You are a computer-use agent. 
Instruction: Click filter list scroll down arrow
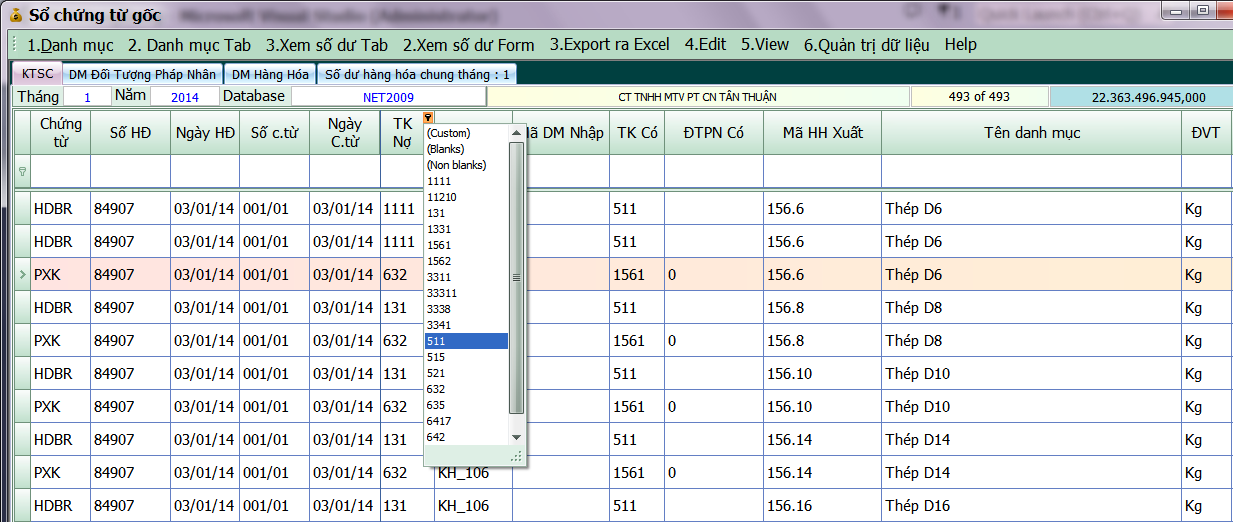coord(517,437)
